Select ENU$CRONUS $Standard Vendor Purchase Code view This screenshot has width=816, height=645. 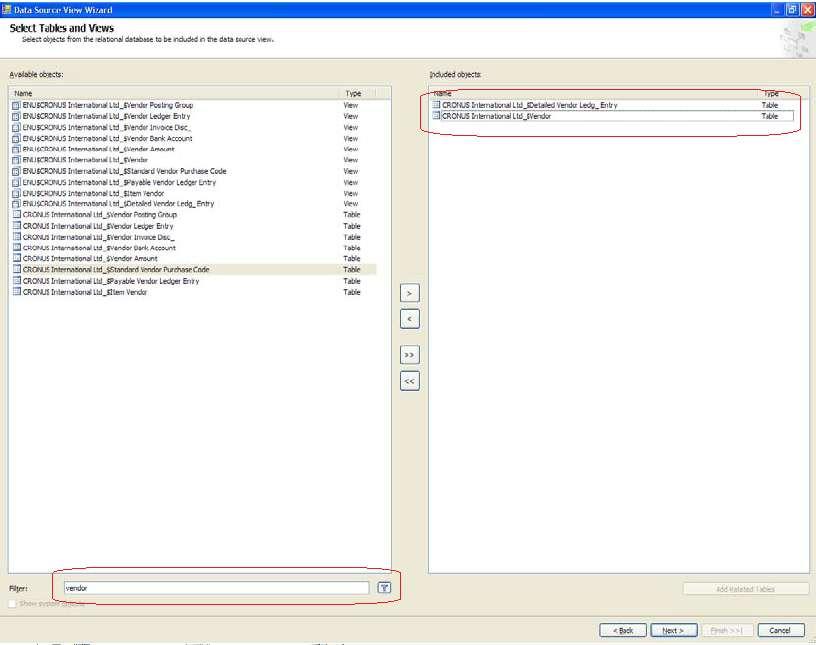[194, 171]
